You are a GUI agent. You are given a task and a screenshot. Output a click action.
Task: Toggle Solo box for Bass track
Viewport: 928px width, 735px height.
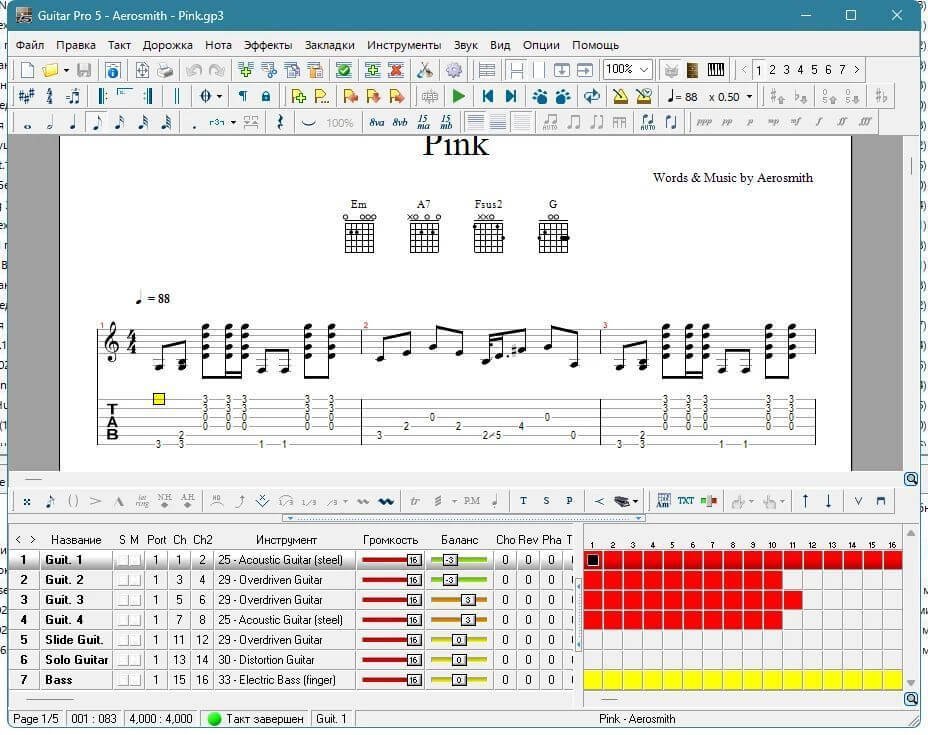point(123,681)
